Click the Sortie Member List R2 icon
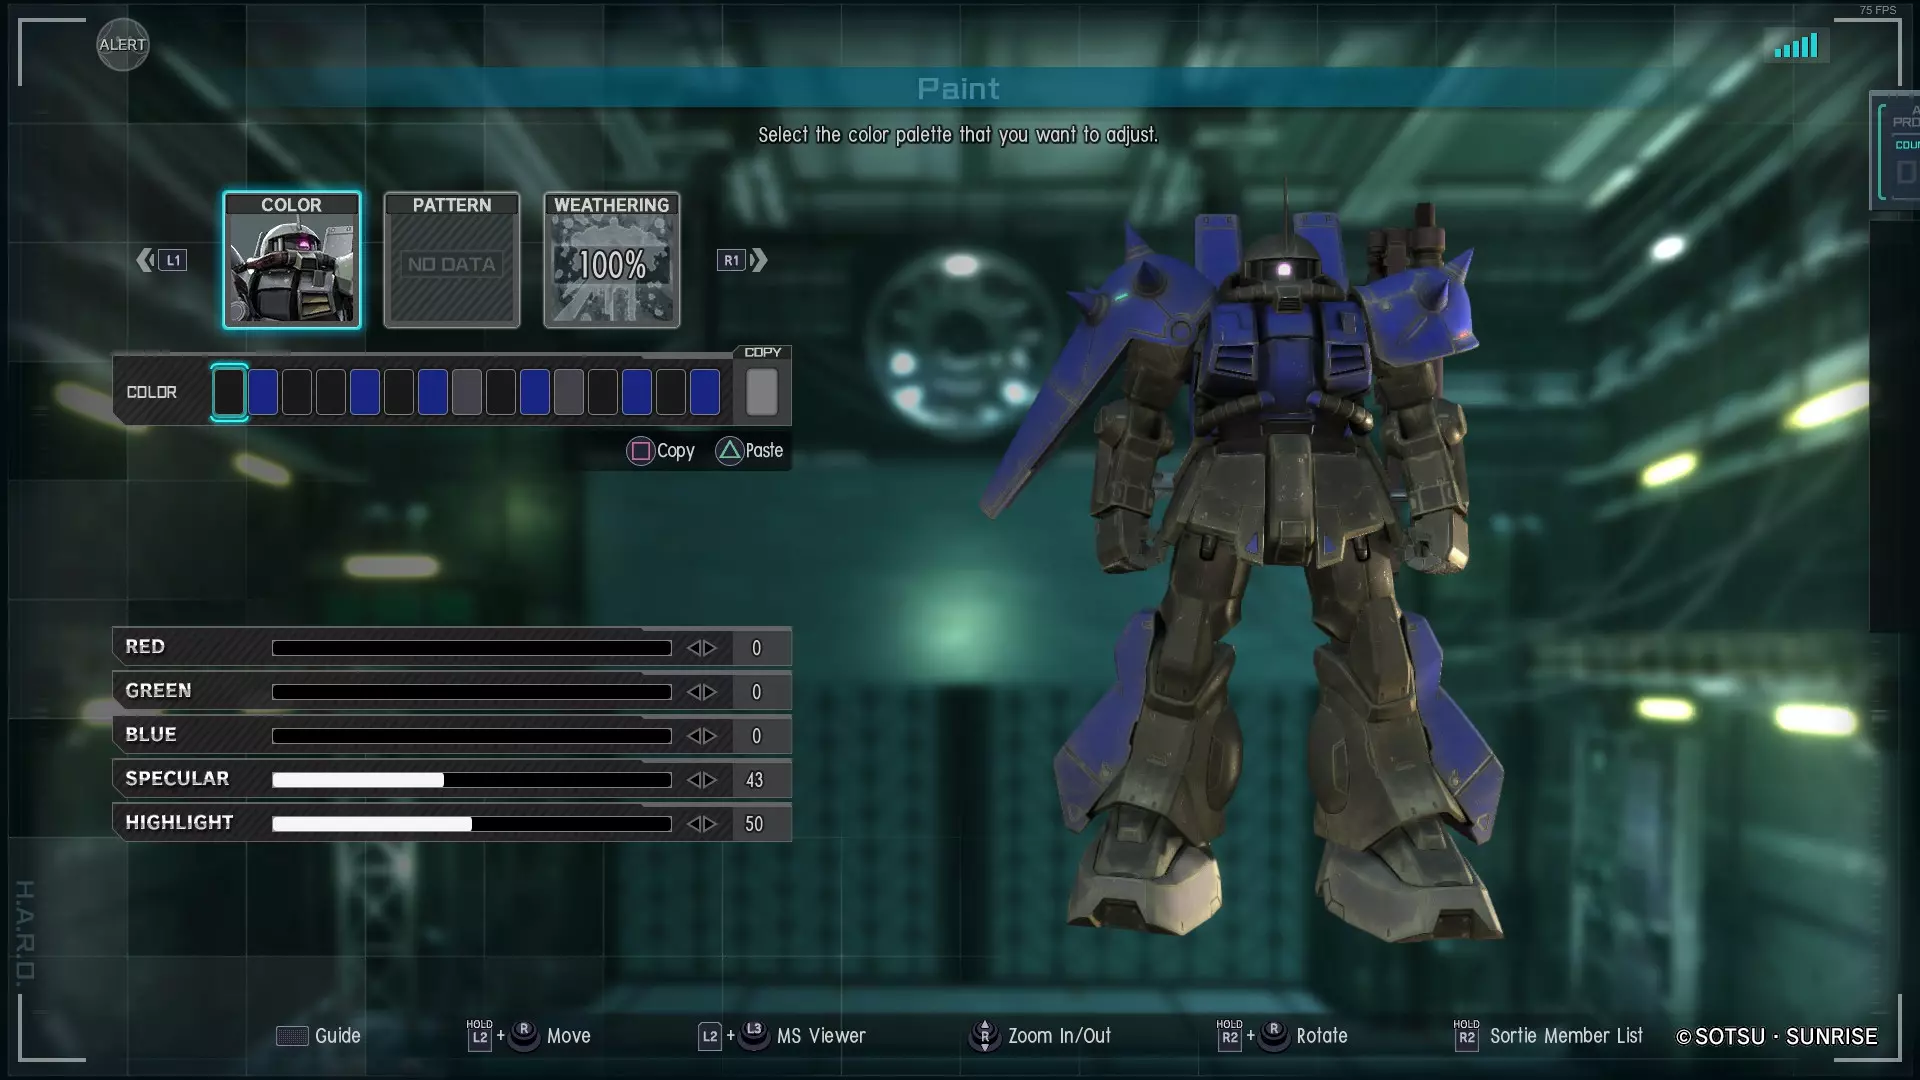The height and width of the screenshot is (1080, 1920). click(x=1466, y=1036)
